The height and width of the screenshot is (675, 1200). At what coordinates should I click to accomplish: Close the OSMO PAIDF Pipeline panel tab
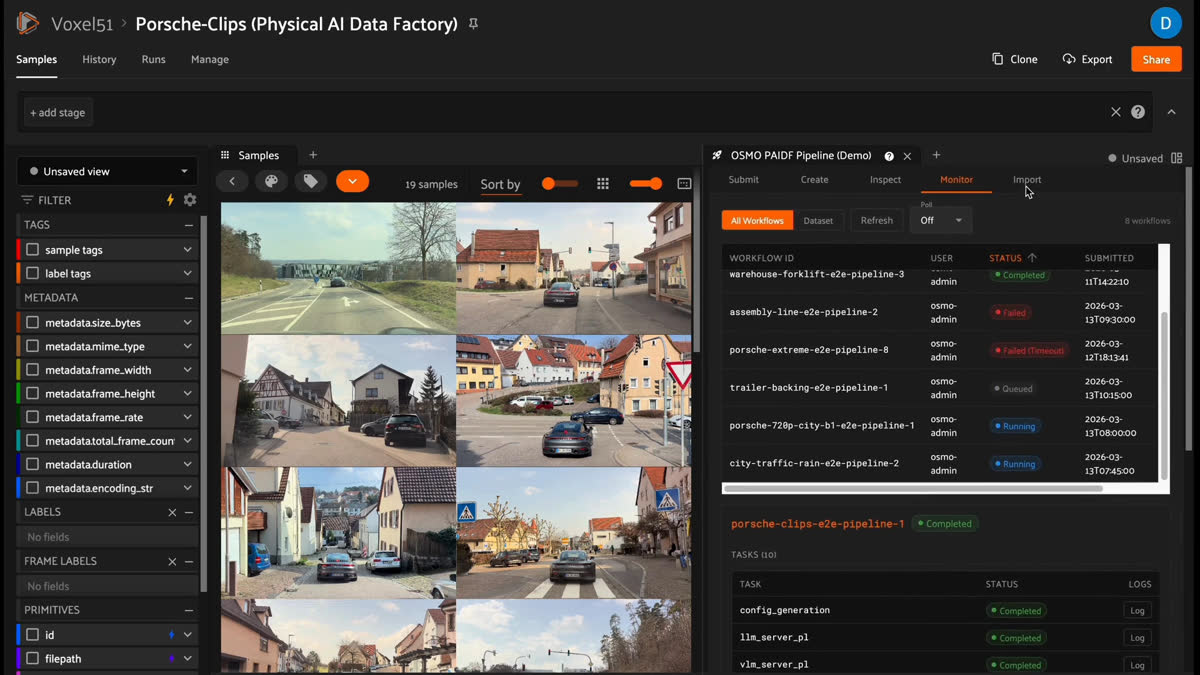(907, 156)
